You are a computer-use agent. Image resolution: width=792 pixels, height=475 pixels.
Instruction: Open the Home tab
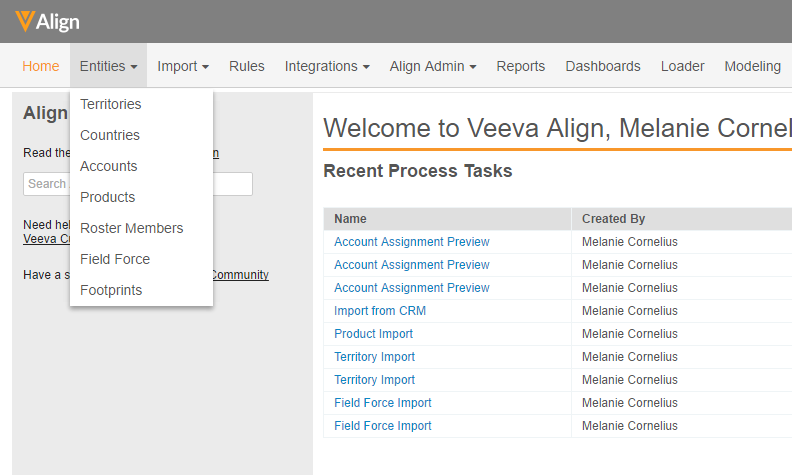(x=41, y=66)
